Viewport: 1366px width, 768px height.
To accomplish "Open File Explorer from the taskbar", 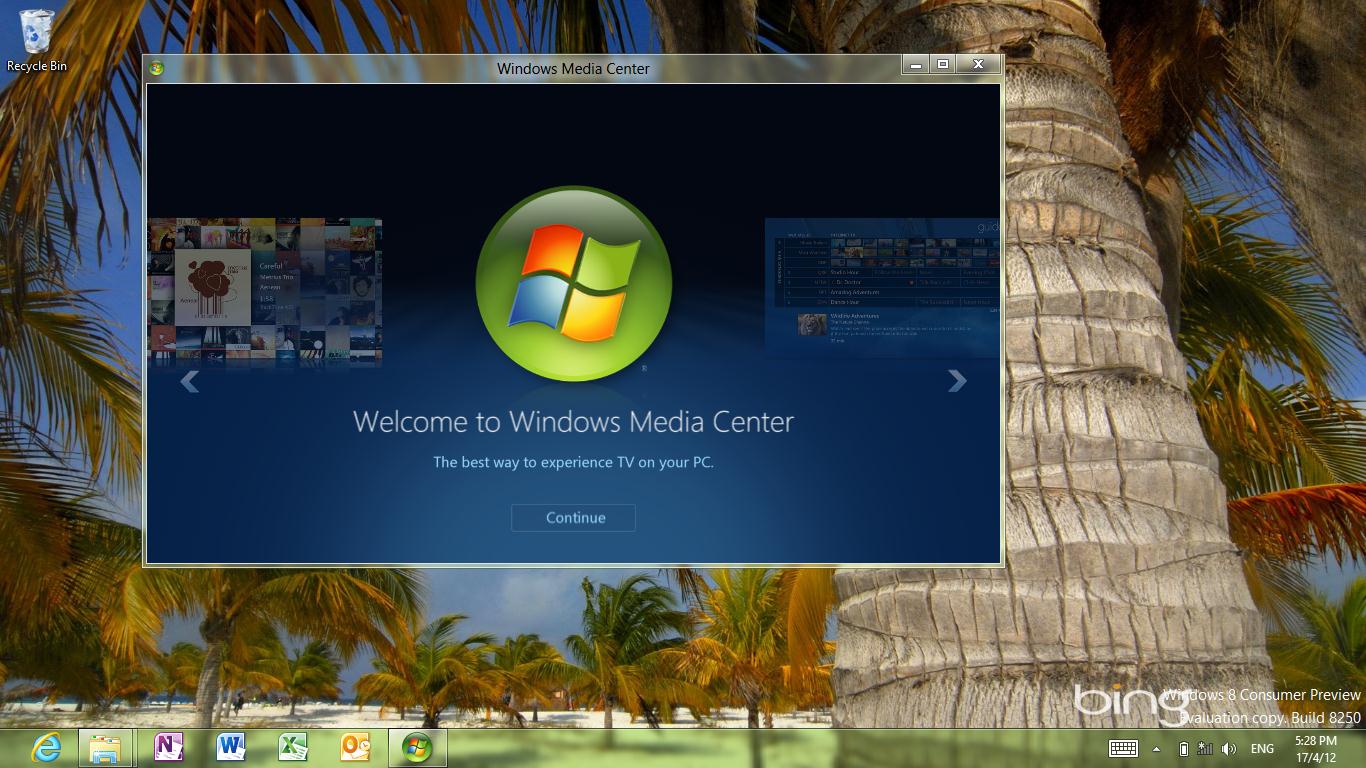I will tap(105, 748).
